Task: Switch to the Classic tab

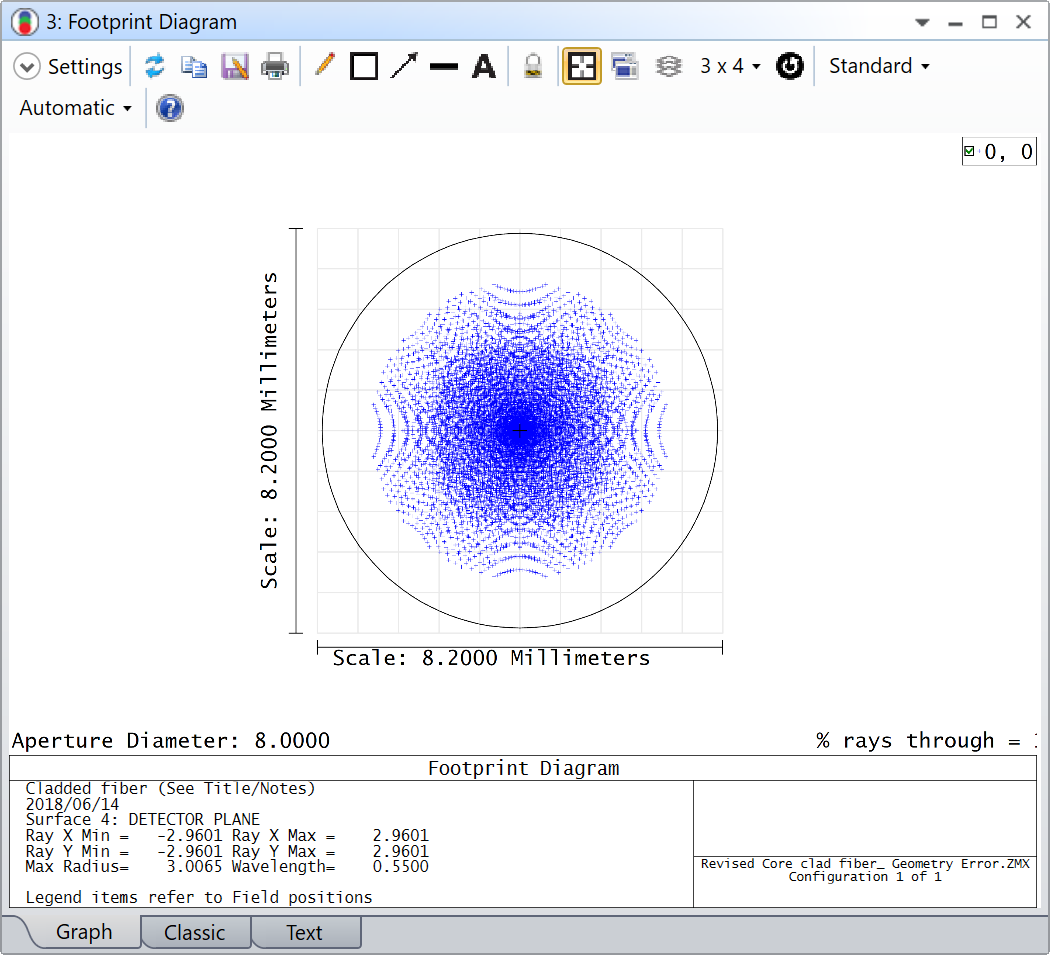Action: [195, 932]
